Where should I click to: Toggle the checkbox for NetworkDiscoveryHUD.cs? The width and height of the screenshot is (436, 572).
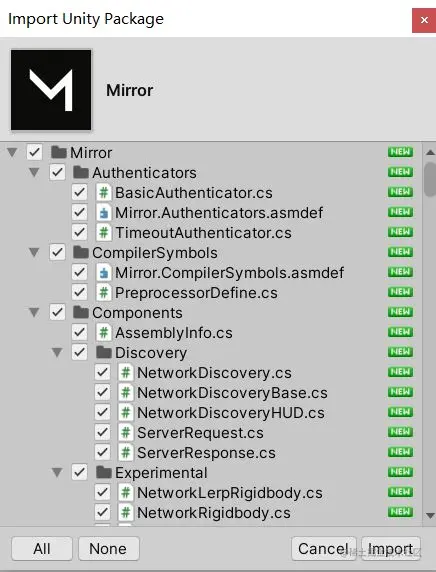pyautogui.click(x=102, y=413)
